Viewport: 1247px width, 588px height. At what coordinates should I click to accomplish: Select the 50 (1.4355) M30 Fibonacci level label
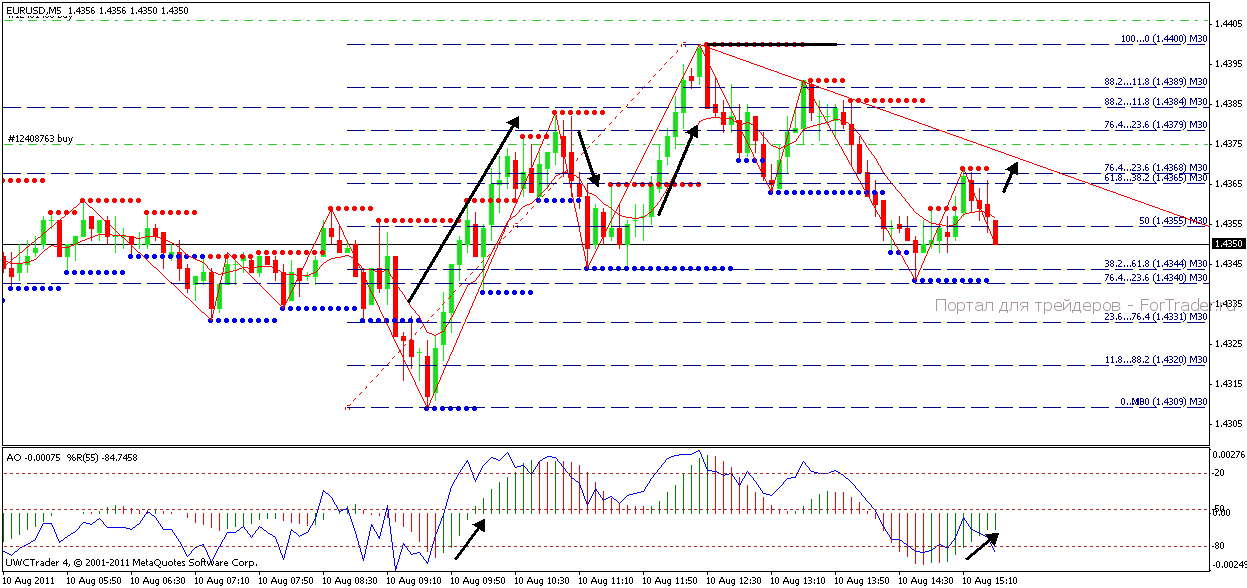point(1174,221)
